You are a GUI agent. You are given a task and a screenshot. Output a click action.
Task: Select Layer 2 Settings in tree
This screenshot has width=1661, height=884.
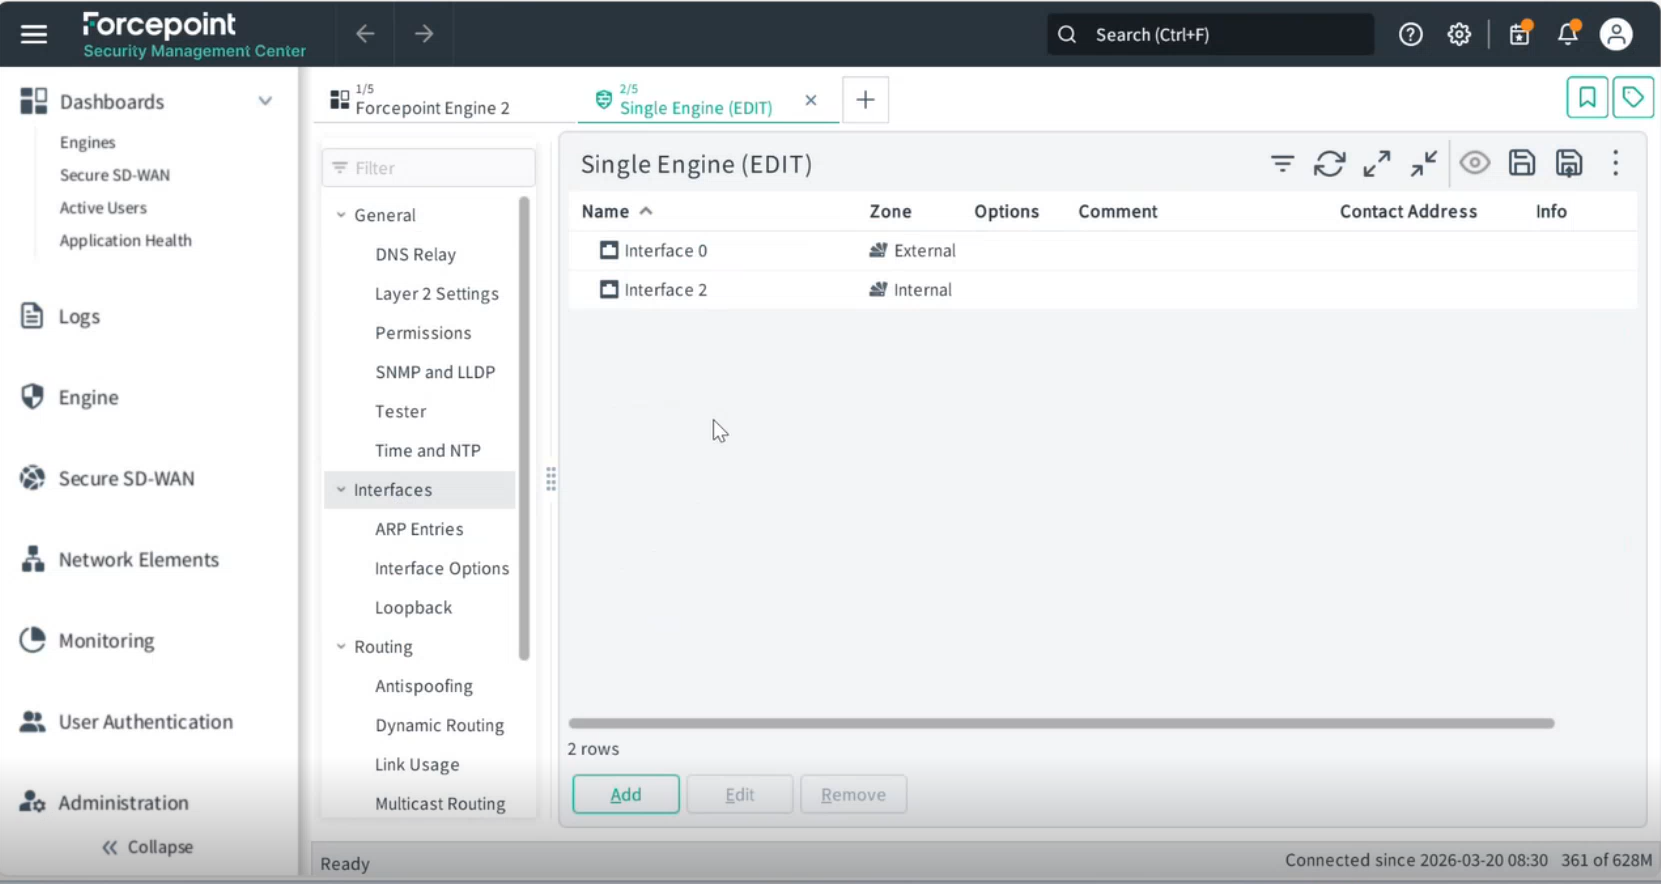(437, 294)
